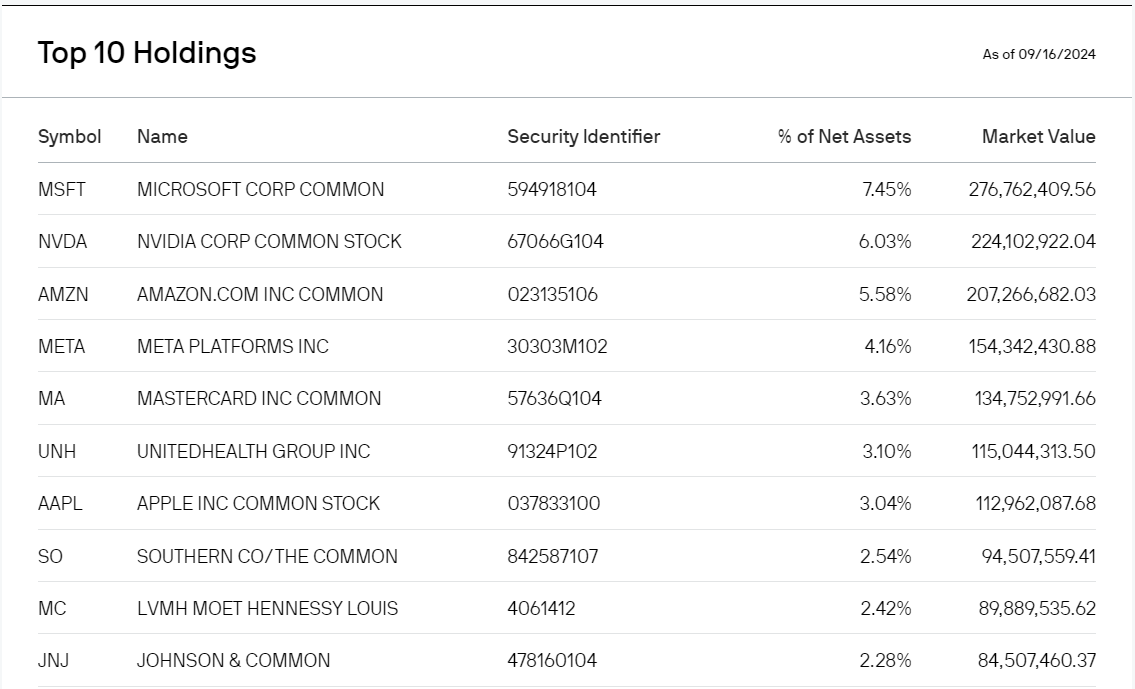Viewport: 1135px width, 689px height.
Task: Click the Symbol column header
Action: coord(70,137)
